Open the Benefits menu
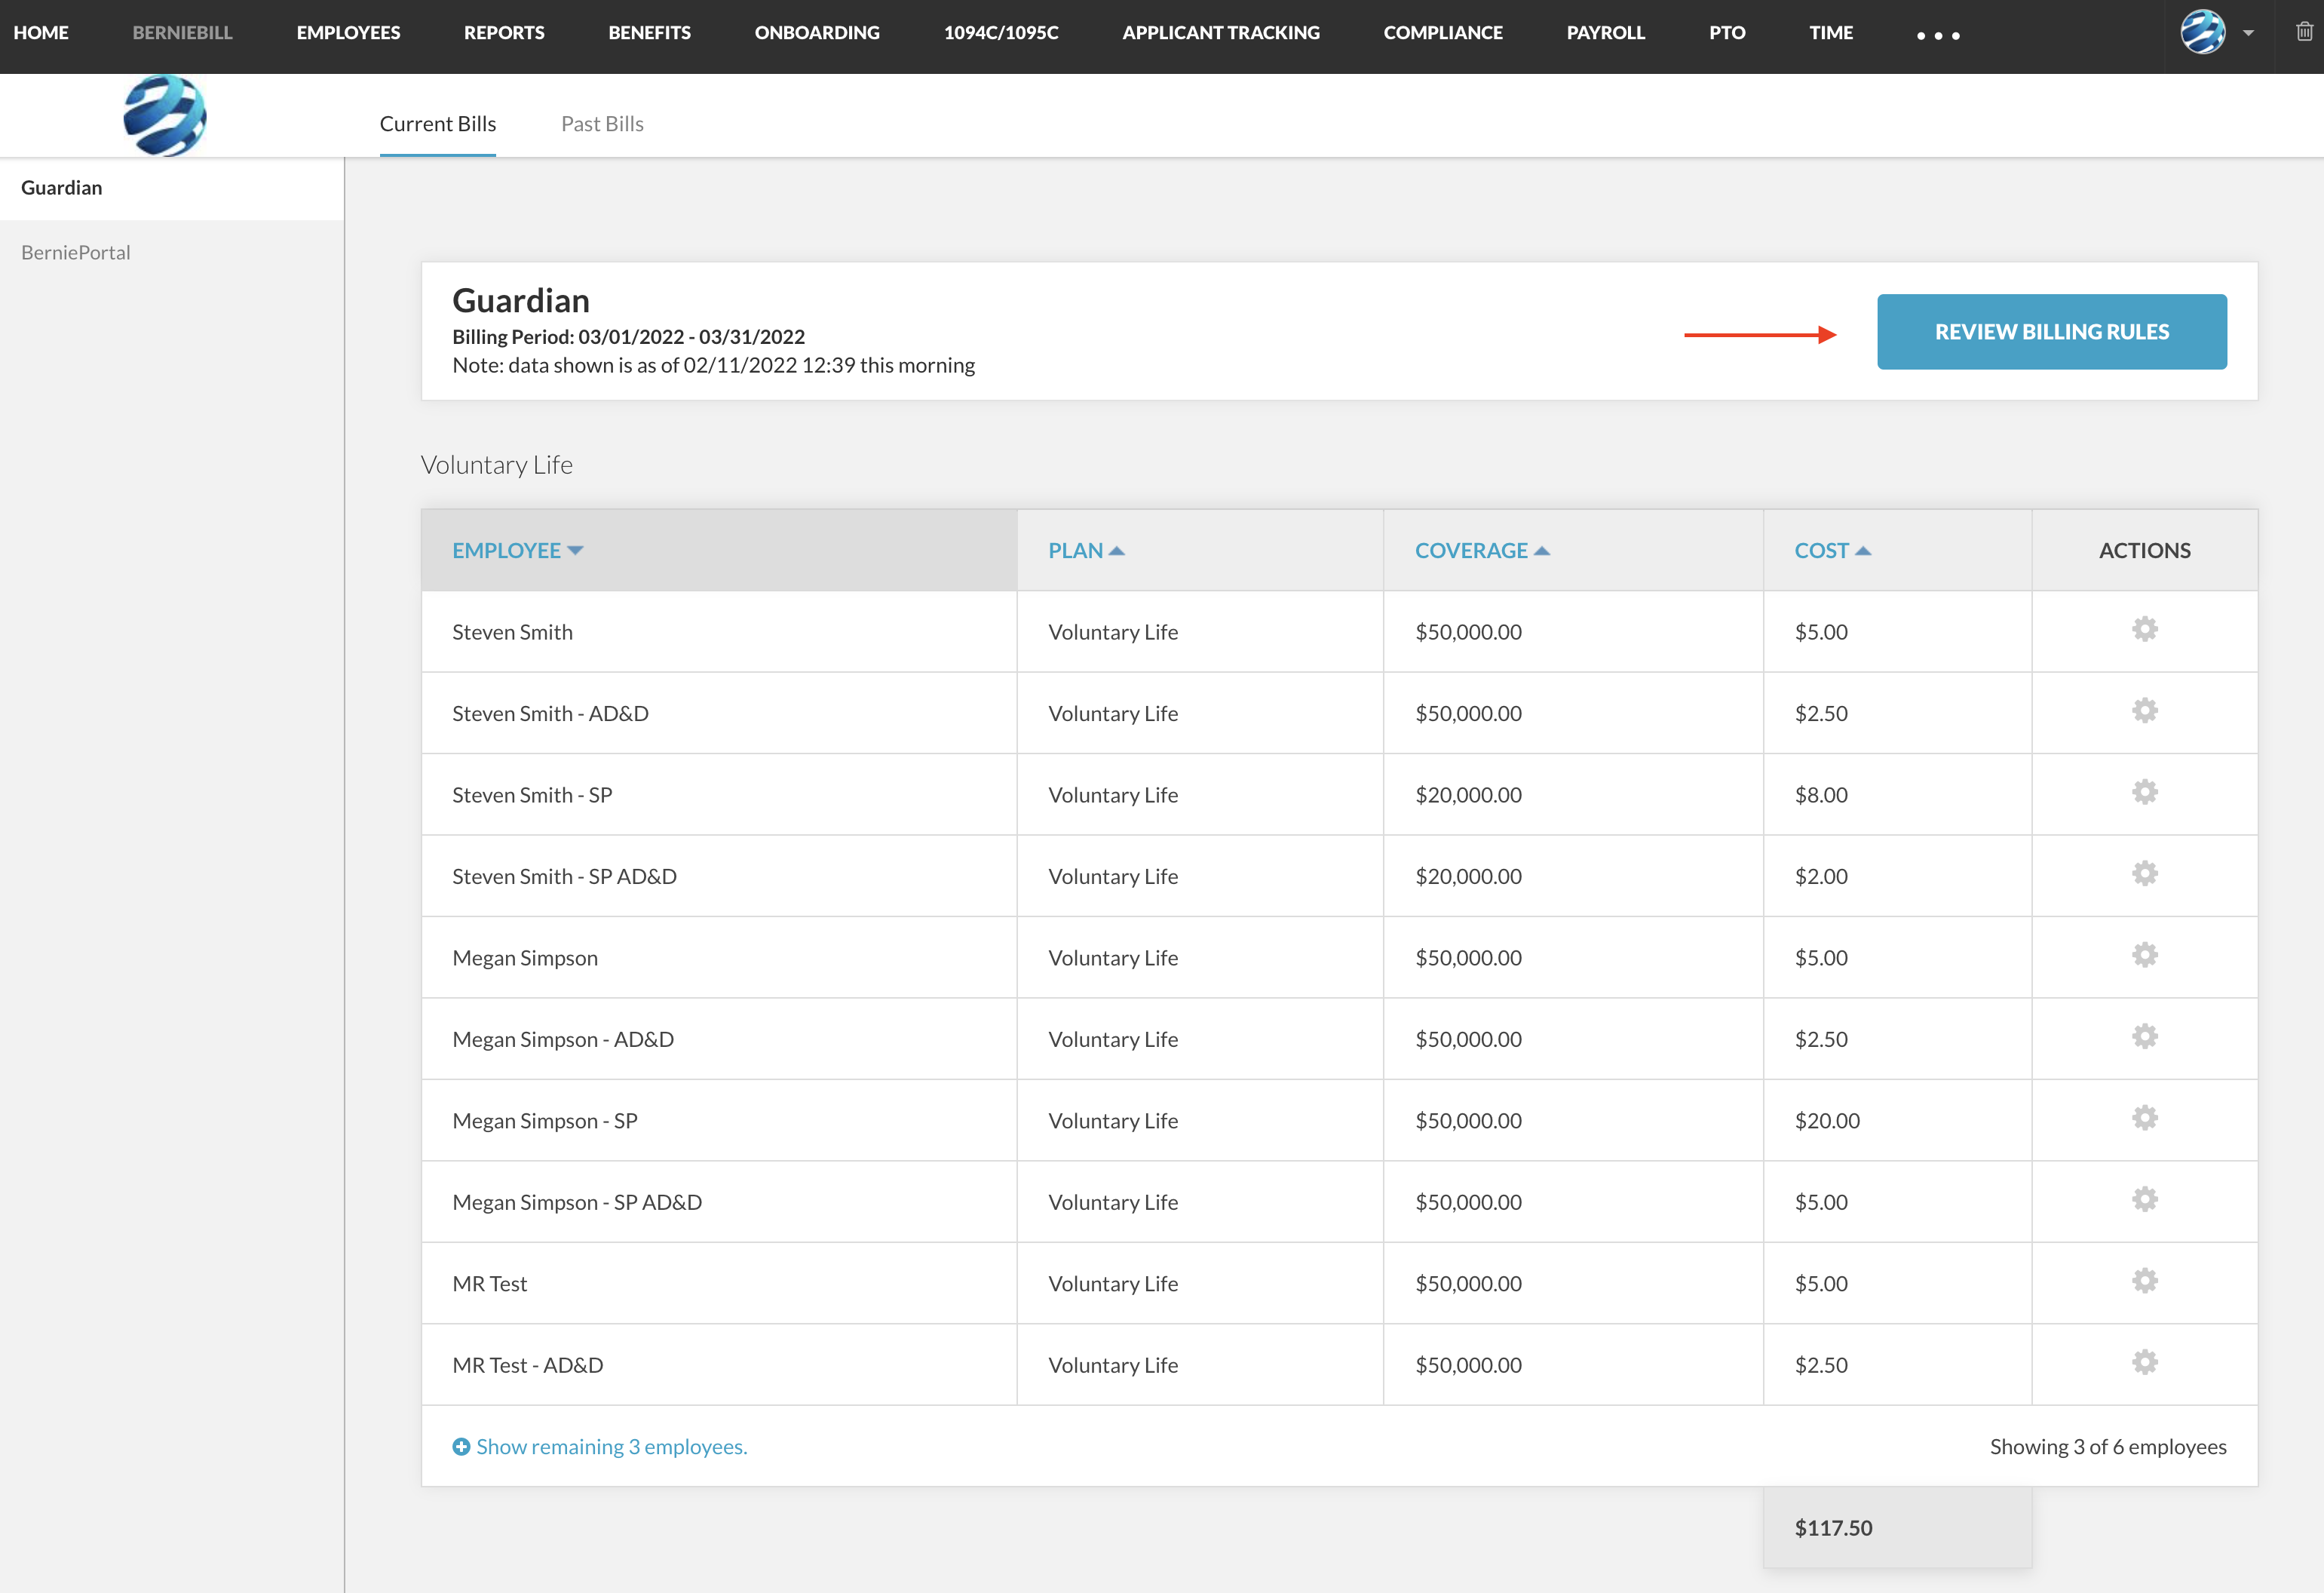This screenshot has width=2324, height=1593. 650,33
